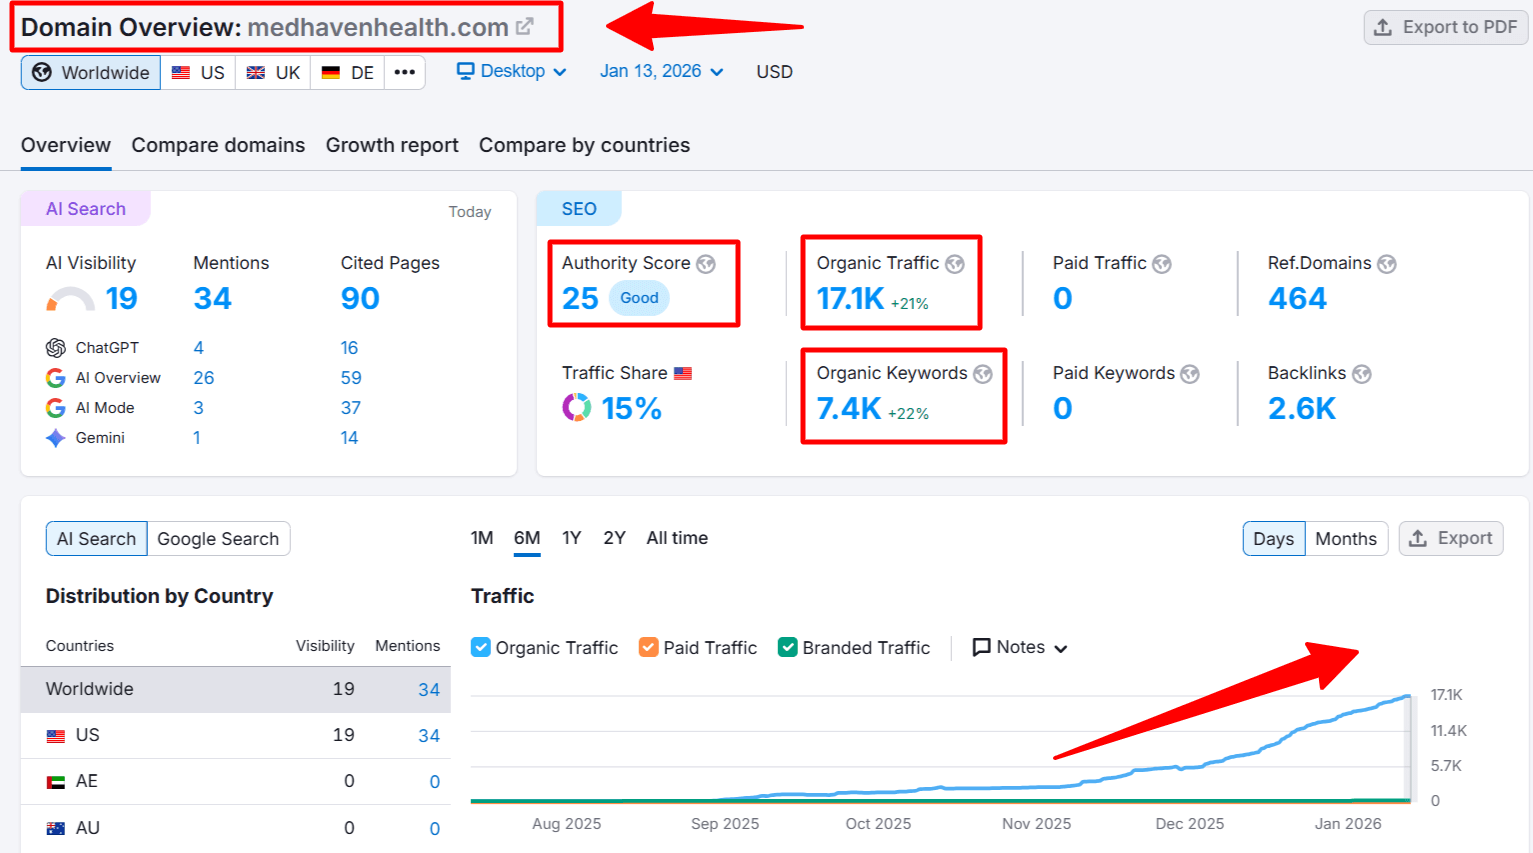Image resolution: width=1533 pixels, height=853 pixels.
Task: Click the Traffic Share donut chart
Action: (x=575, y=407)
